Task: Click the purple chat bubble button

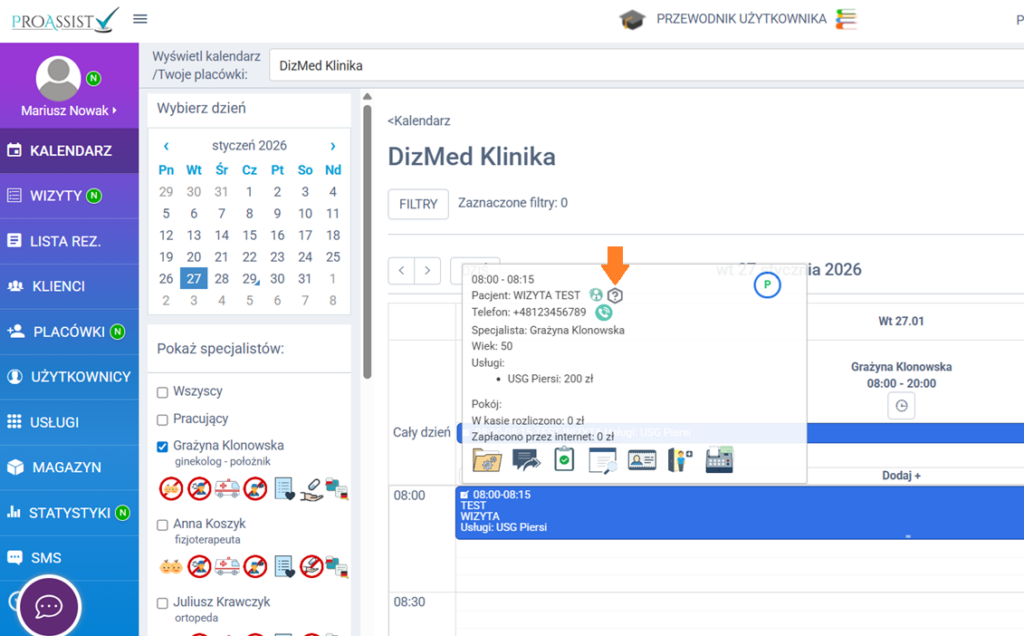Action: tap(49, 606)
